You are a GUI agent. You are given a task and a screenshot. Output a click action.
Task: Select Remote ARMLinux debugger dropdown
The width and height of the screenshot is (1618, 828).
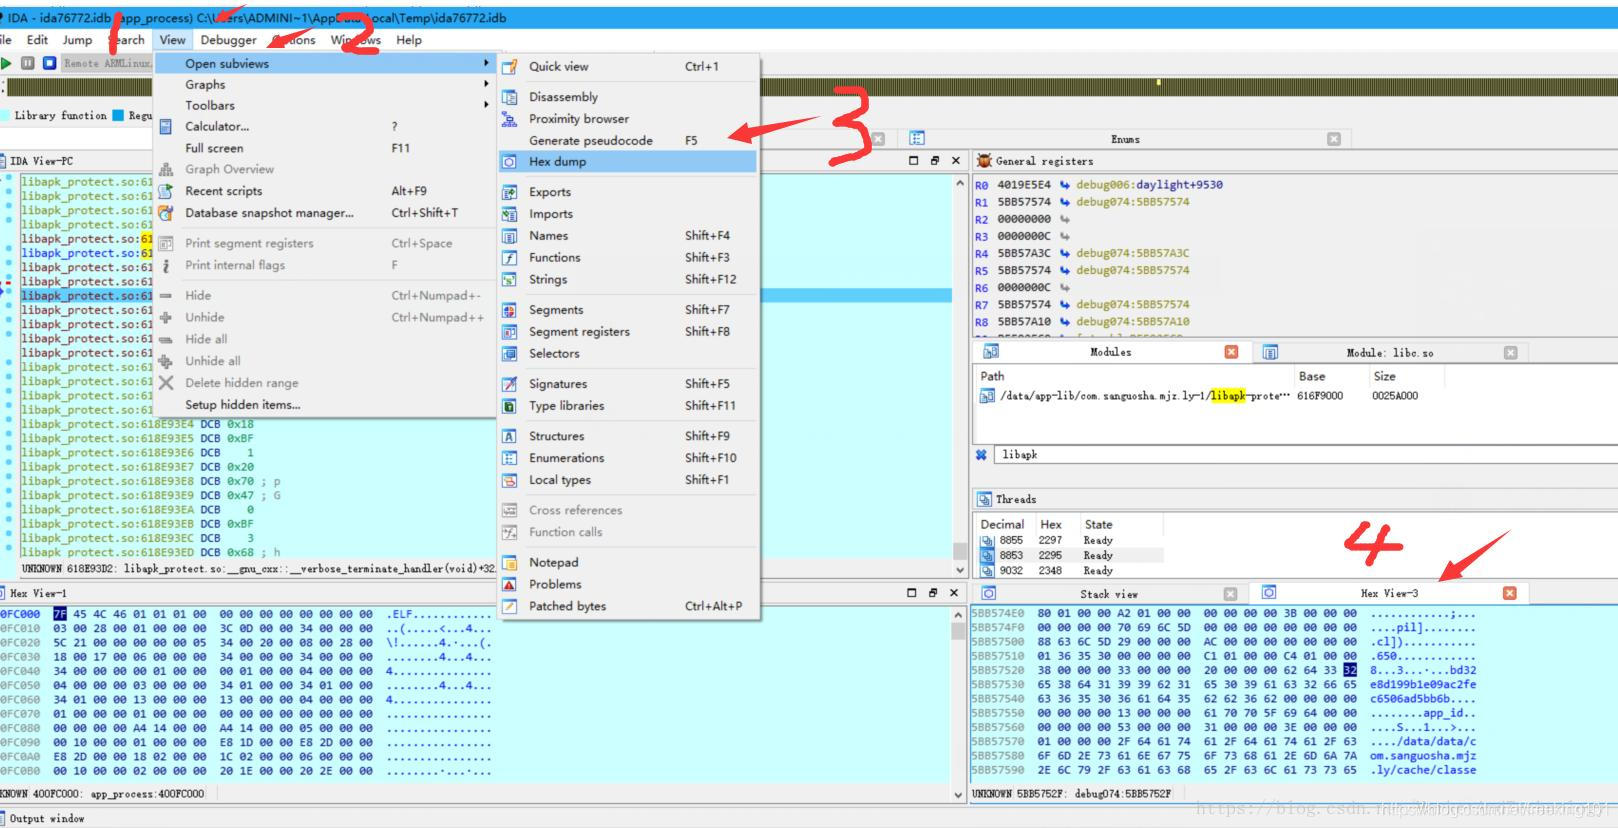click(108, 63)
